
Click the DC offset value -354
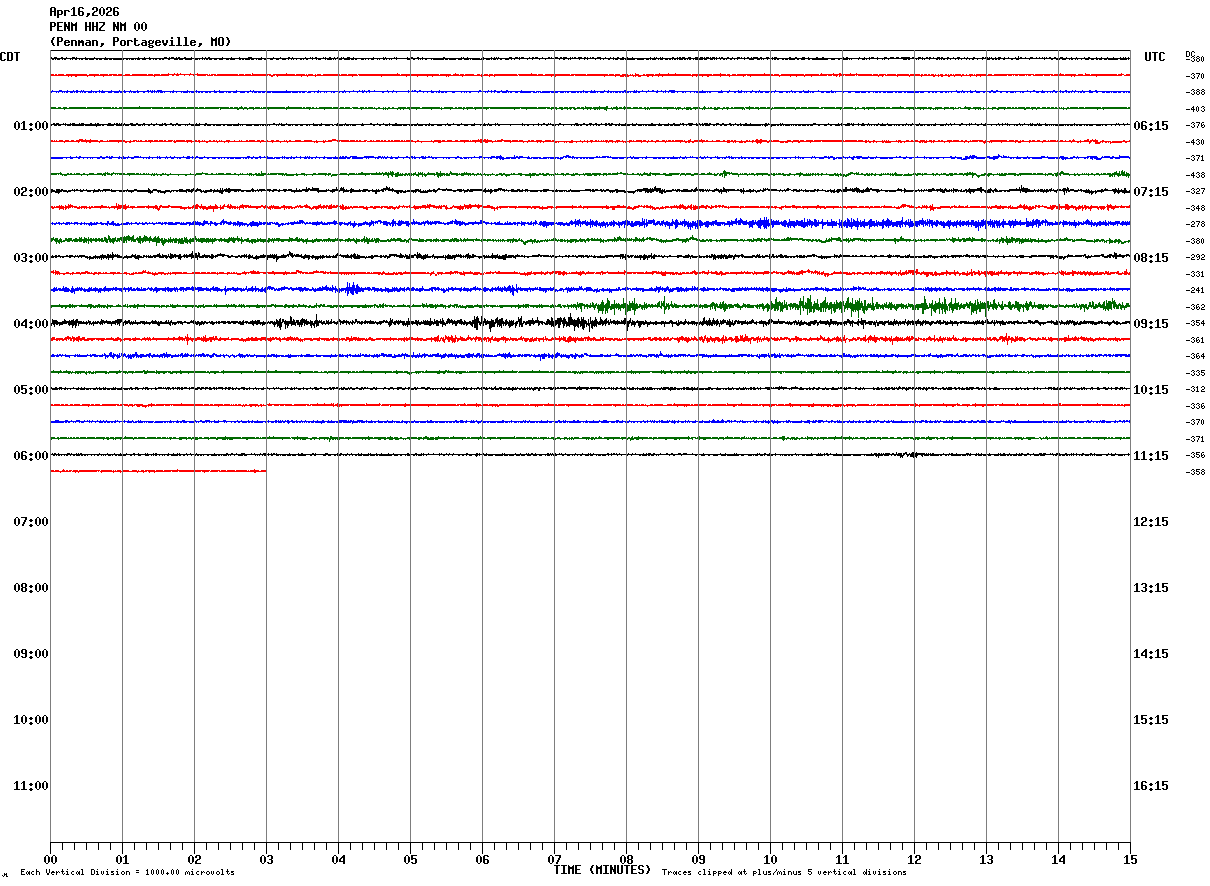[x=1195, y=324]
